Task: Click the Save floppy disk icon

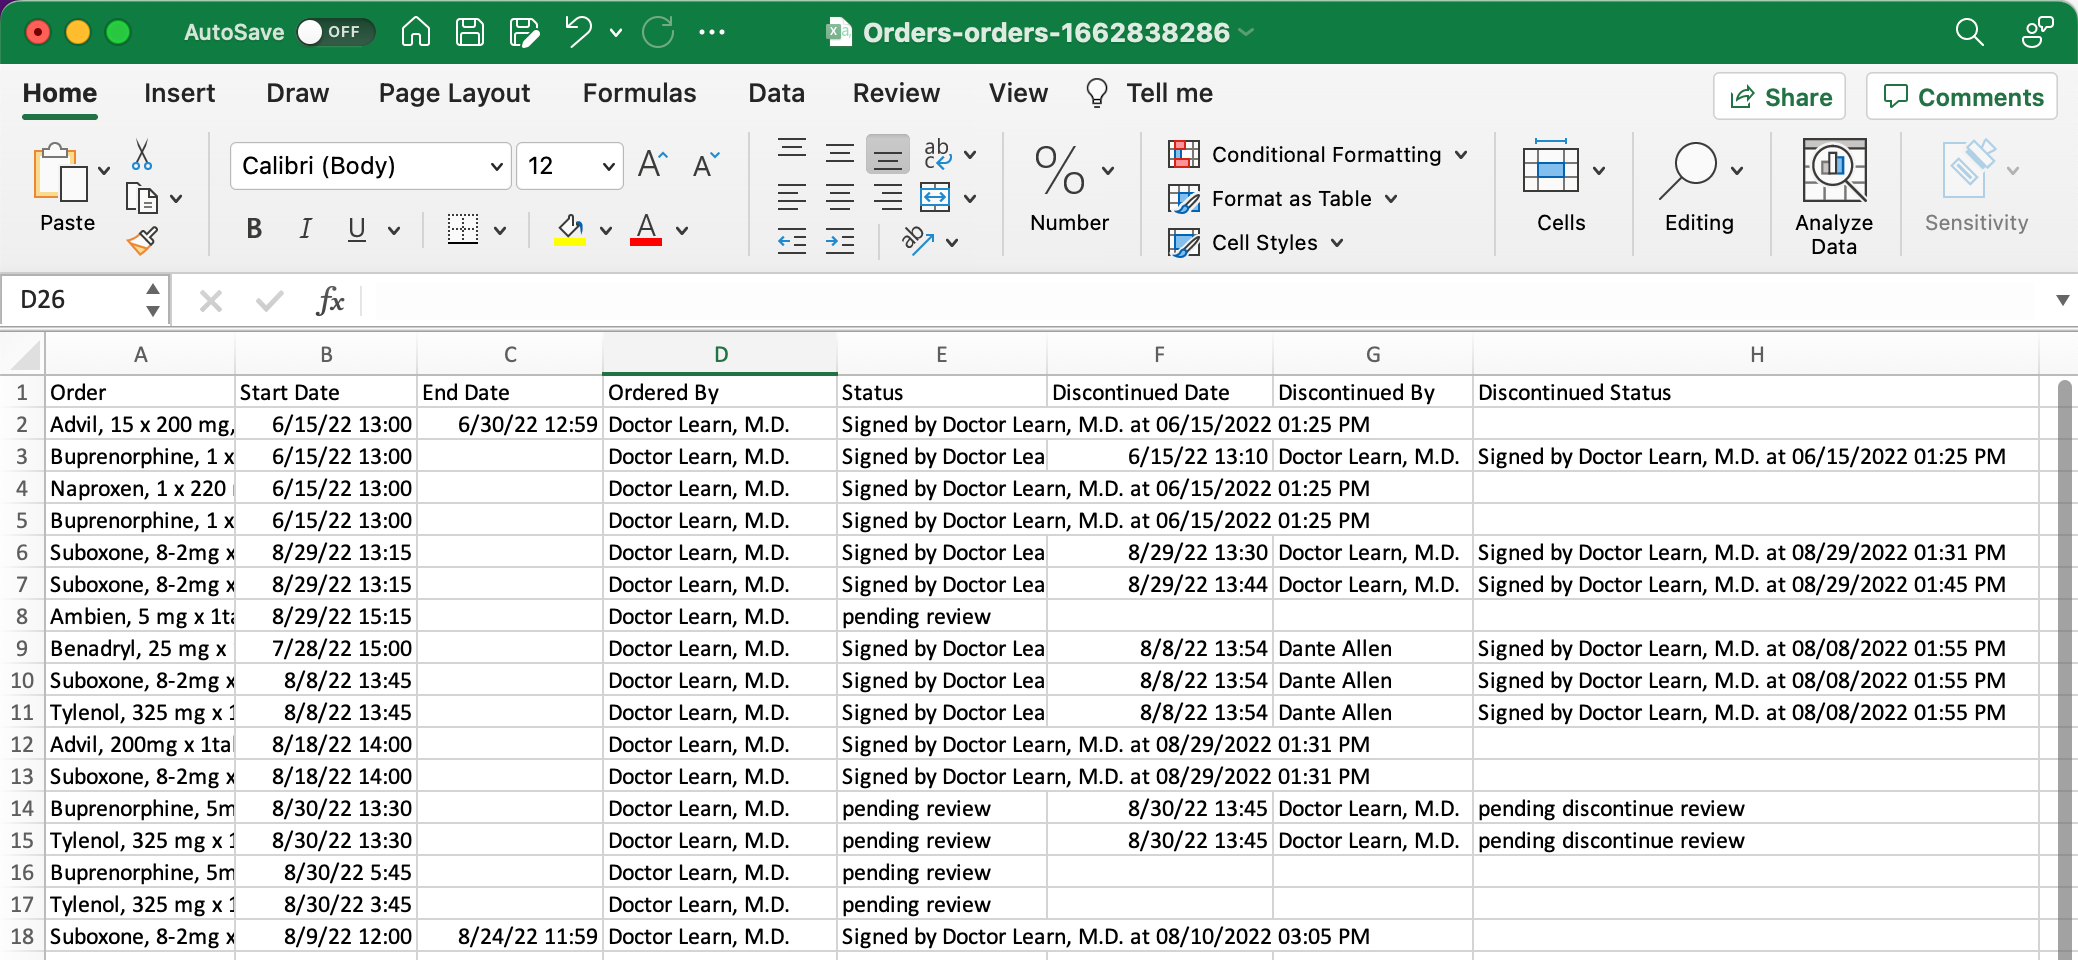Action: [x=469, y=32]
